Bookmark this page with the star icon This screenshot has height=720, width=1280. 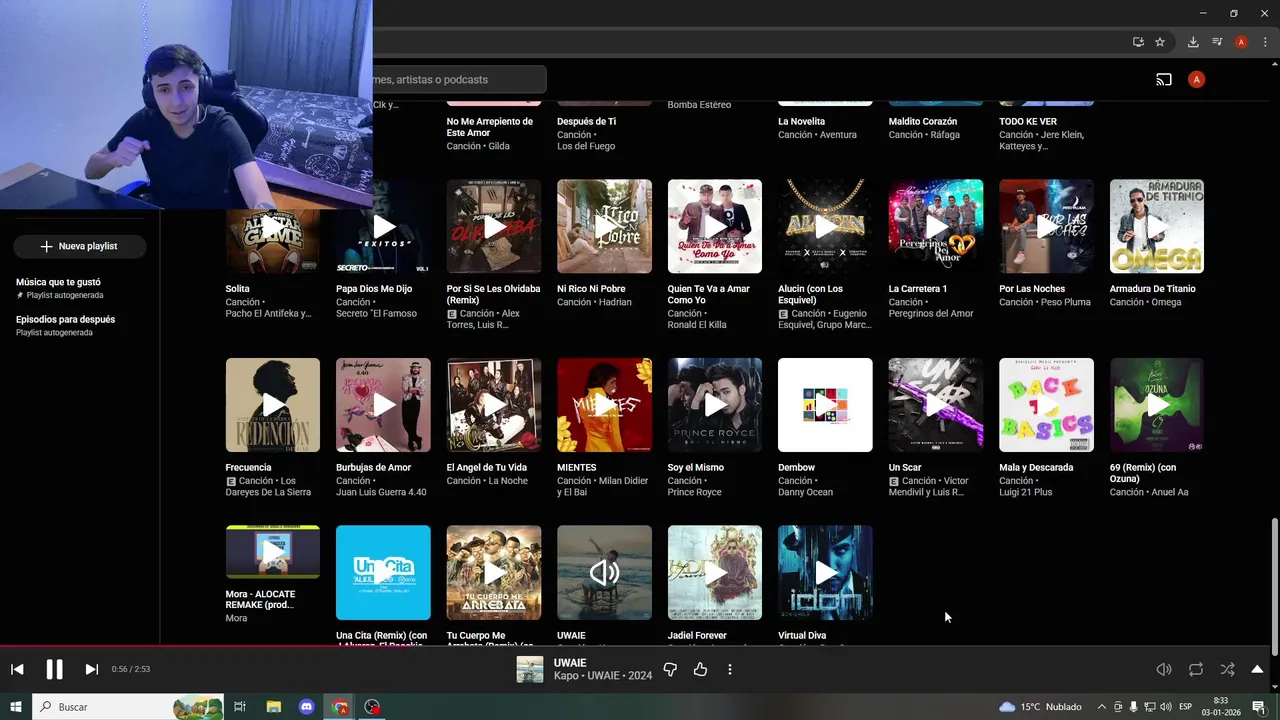tap(1160, 42)
